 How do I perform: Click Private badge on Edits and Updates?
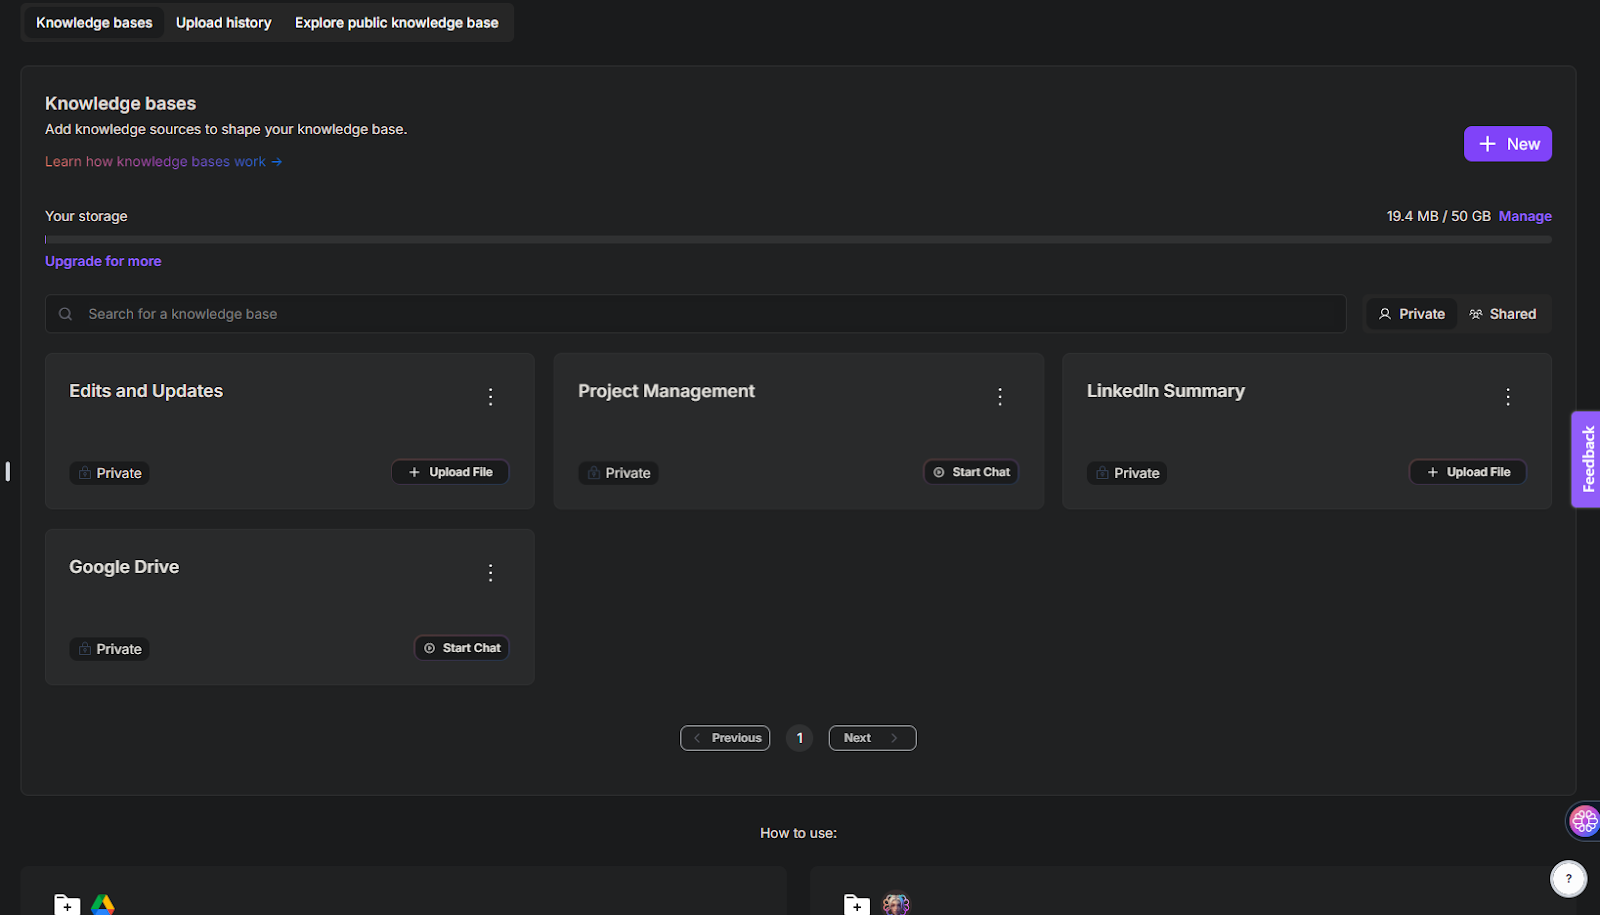(109, 473)
